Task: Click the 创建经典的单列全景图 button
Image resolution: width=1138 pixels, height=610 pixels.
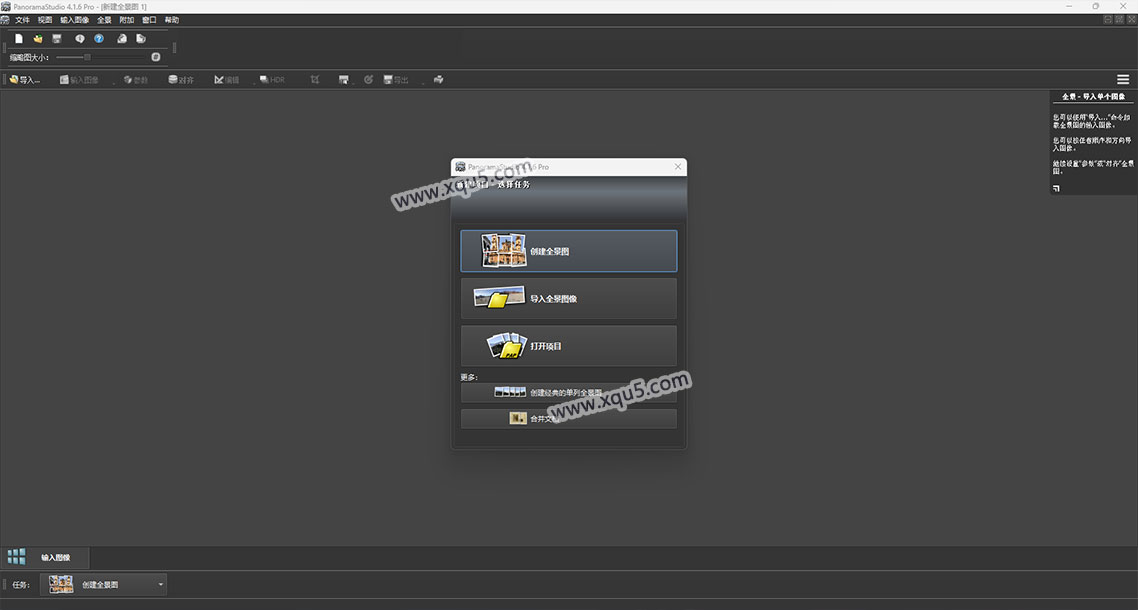Action: [569, 393]
